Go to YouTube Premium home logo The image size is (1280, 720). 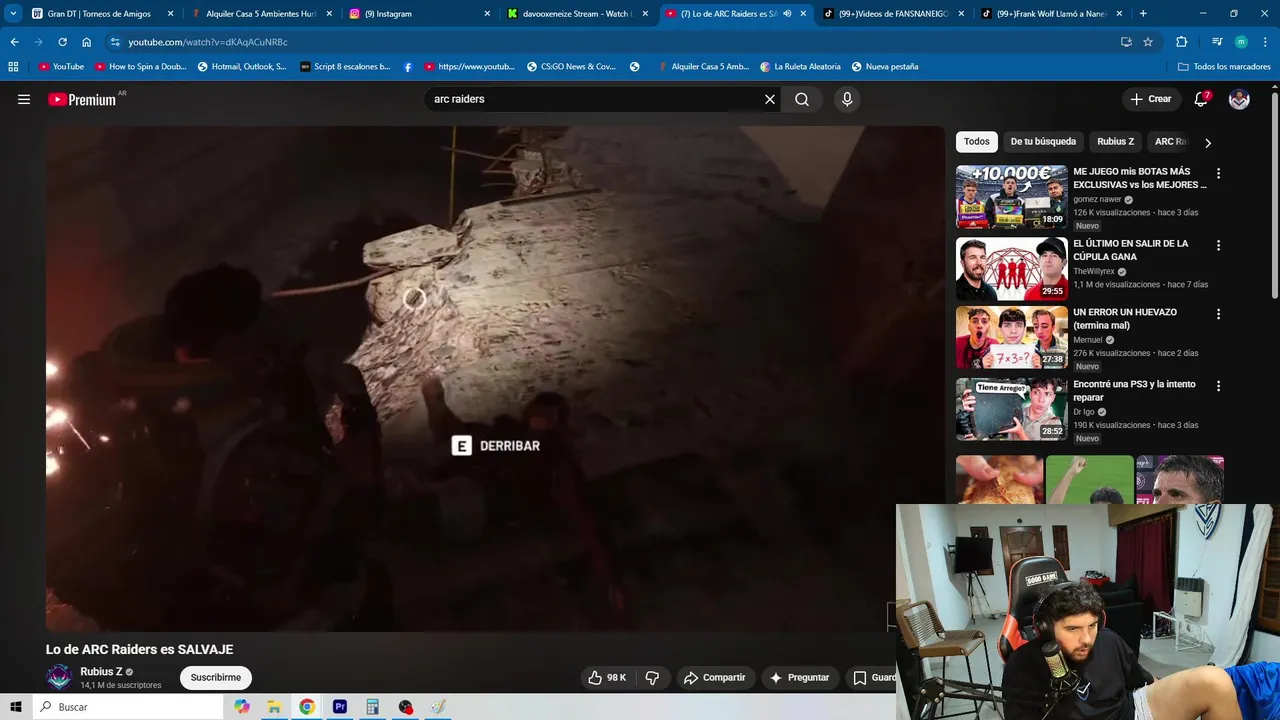pyautogui.click(x=84, y=99)
